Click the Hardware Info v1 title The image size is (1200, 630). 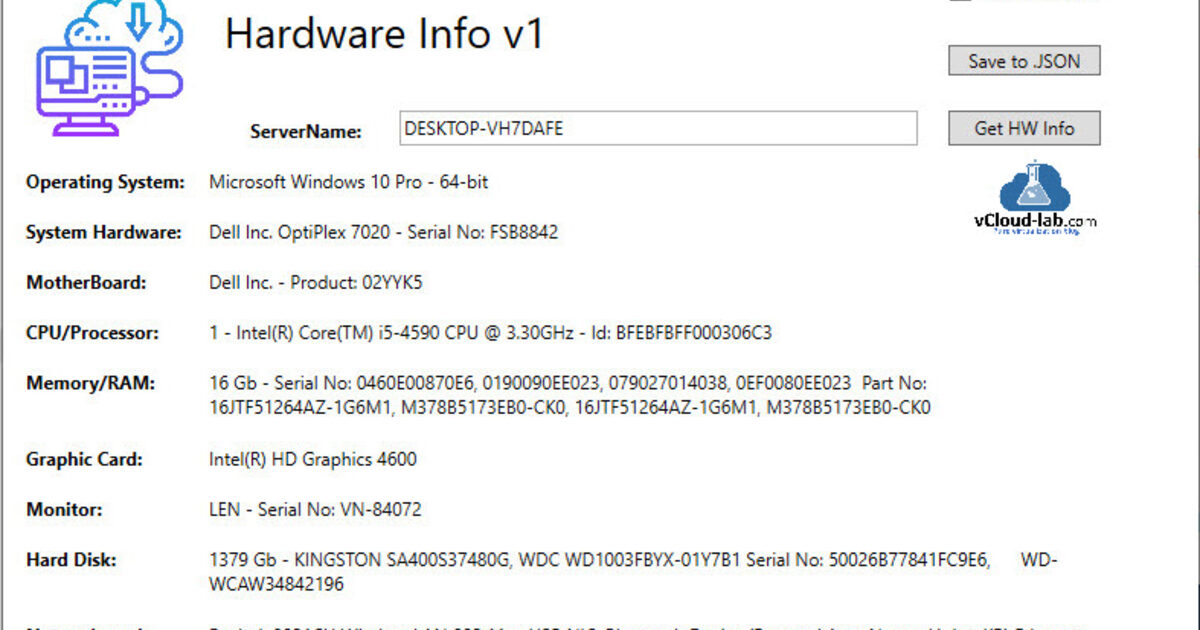[385, 35]
